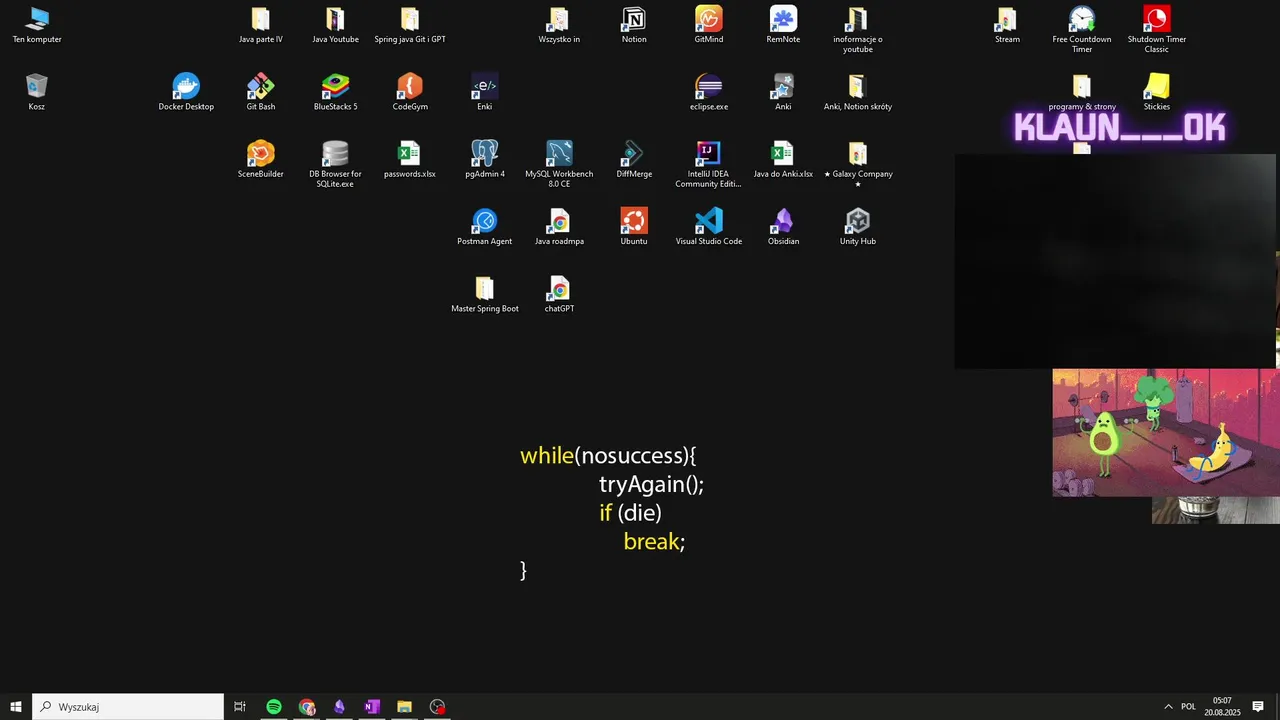Open the notifications action center
Image resolution: width=1280 pixels, height=720 pixels.
pyautogui.click(x=1258, y=707)
